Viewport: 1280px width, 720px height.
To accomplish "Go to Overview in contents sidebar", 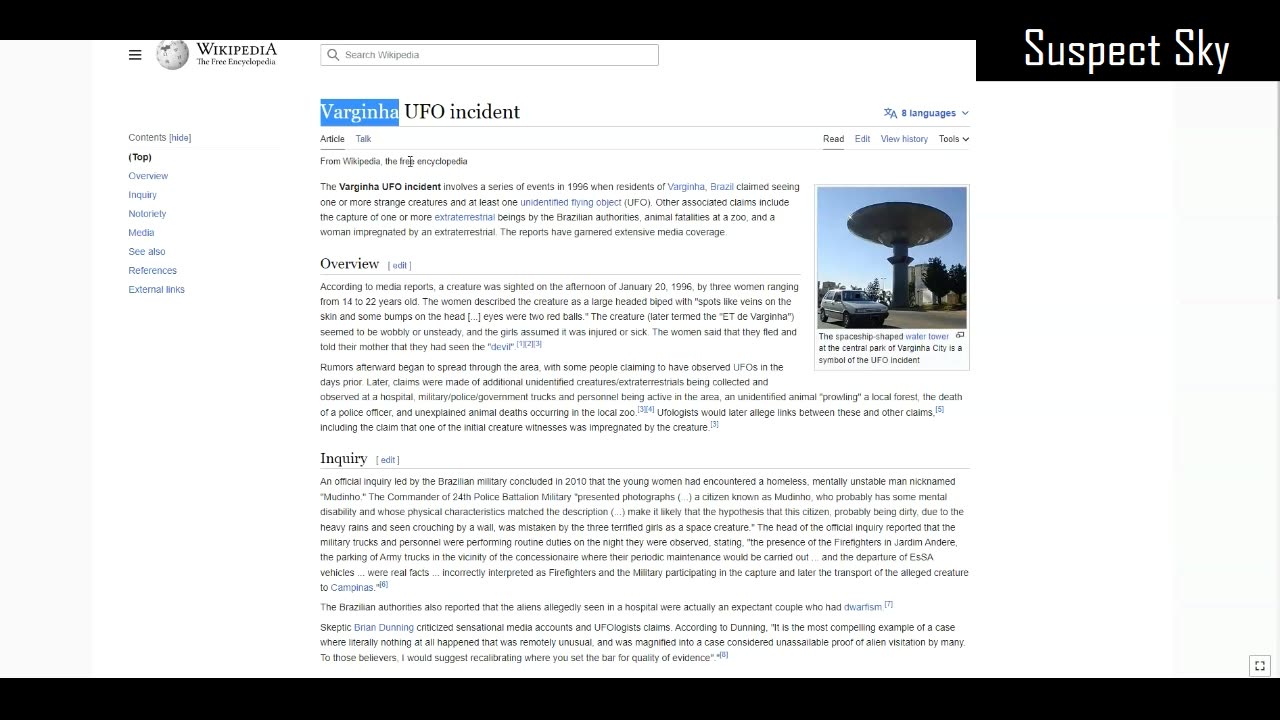I will pyautogui.click(x=148, y=176).
